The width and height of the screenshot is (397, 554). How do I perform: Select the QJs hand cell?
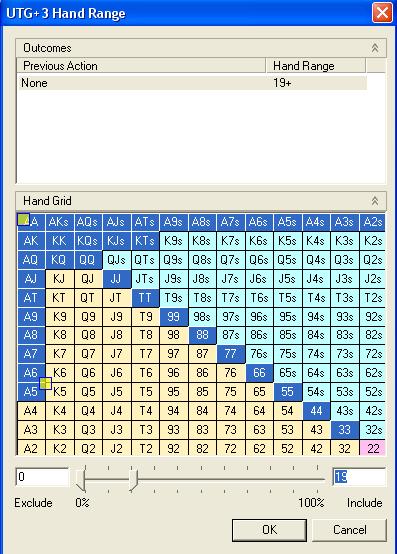tap(117, 260)
